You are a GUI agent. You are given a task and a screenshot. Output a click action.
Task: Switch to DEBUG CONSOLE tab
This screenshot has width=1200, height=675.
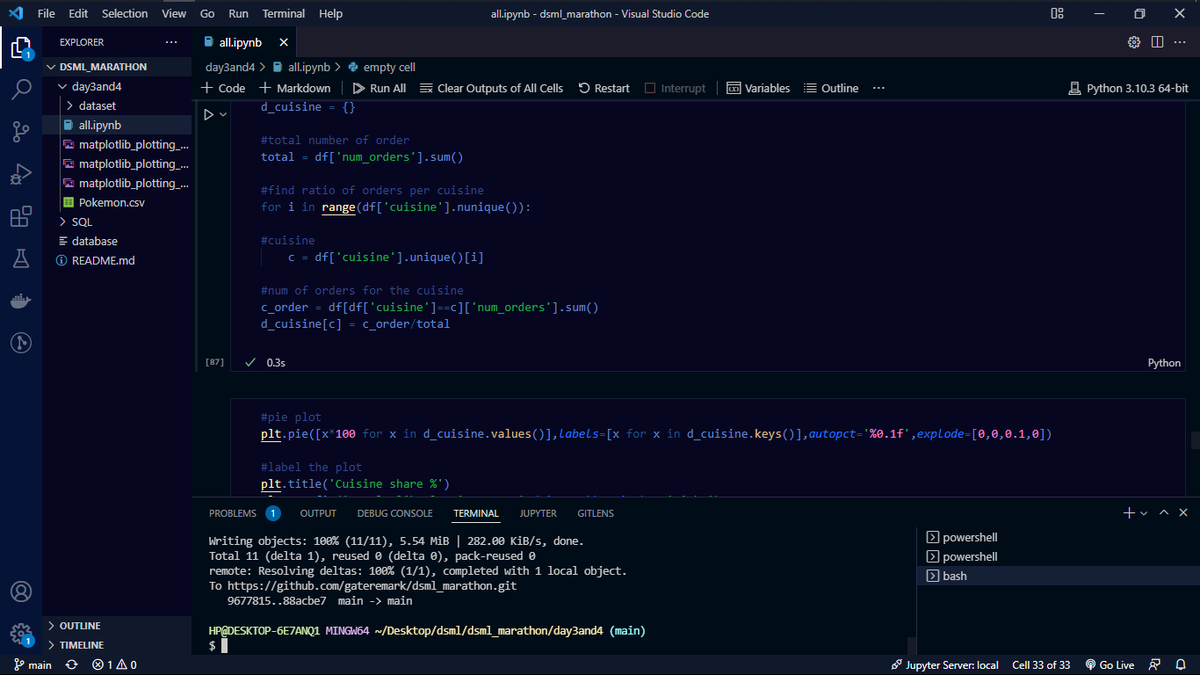pyautogui.click(x=395, y=513)
